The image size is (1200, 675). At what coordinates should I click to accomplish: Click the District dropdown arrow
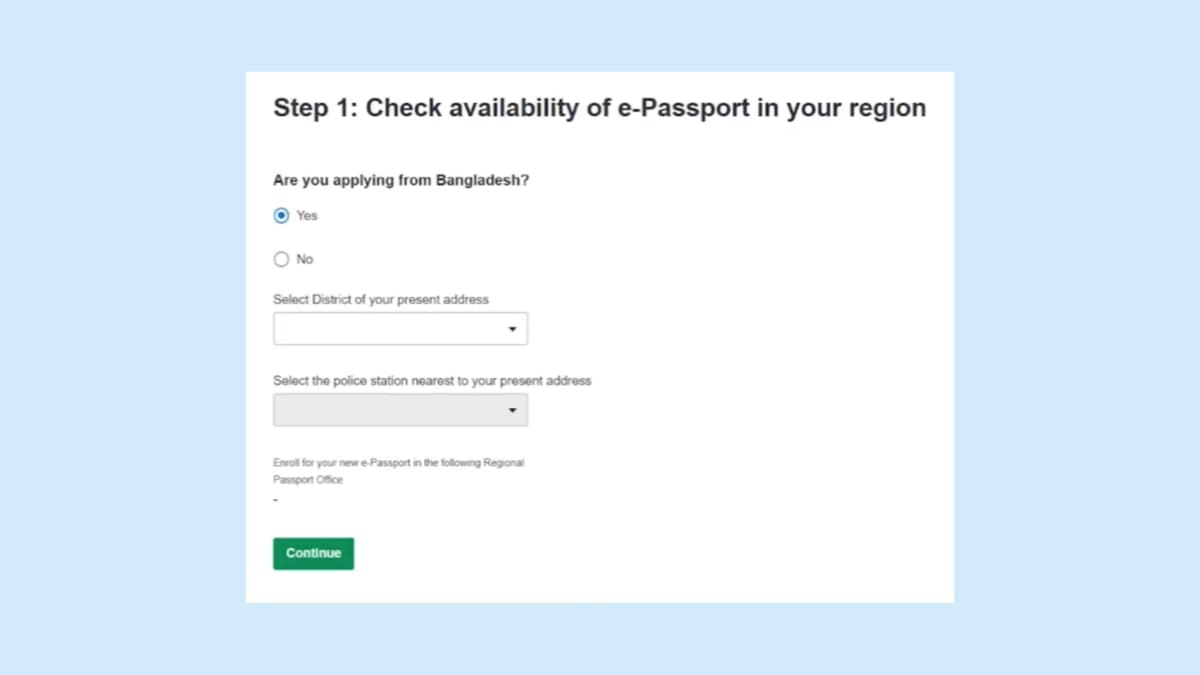(x=512, y=329)
